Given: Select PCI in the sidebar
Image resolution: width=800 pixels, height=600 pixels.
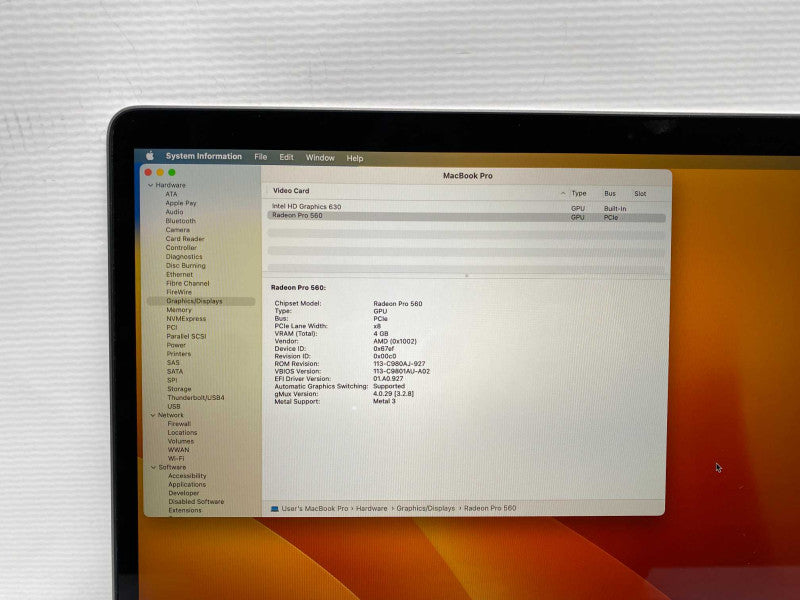Looking at the screenshot, I should click(x=172, y=328).
